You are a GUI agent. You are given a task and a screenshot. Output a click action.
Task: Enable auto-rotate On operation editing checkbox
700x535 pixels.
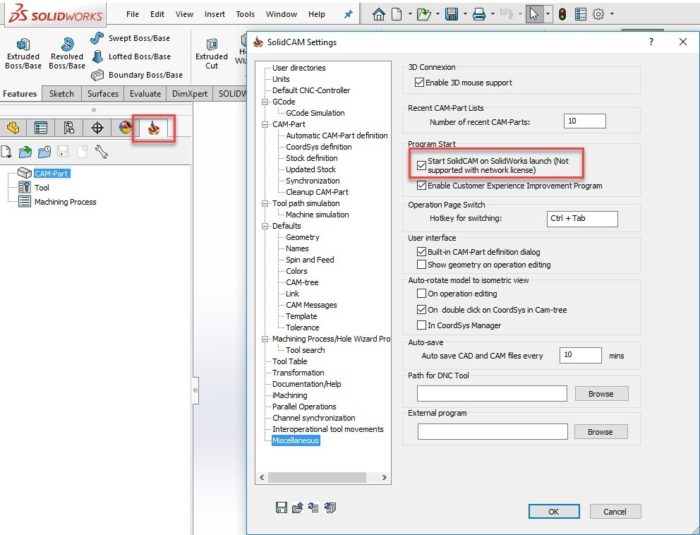(x=421, y=293)
